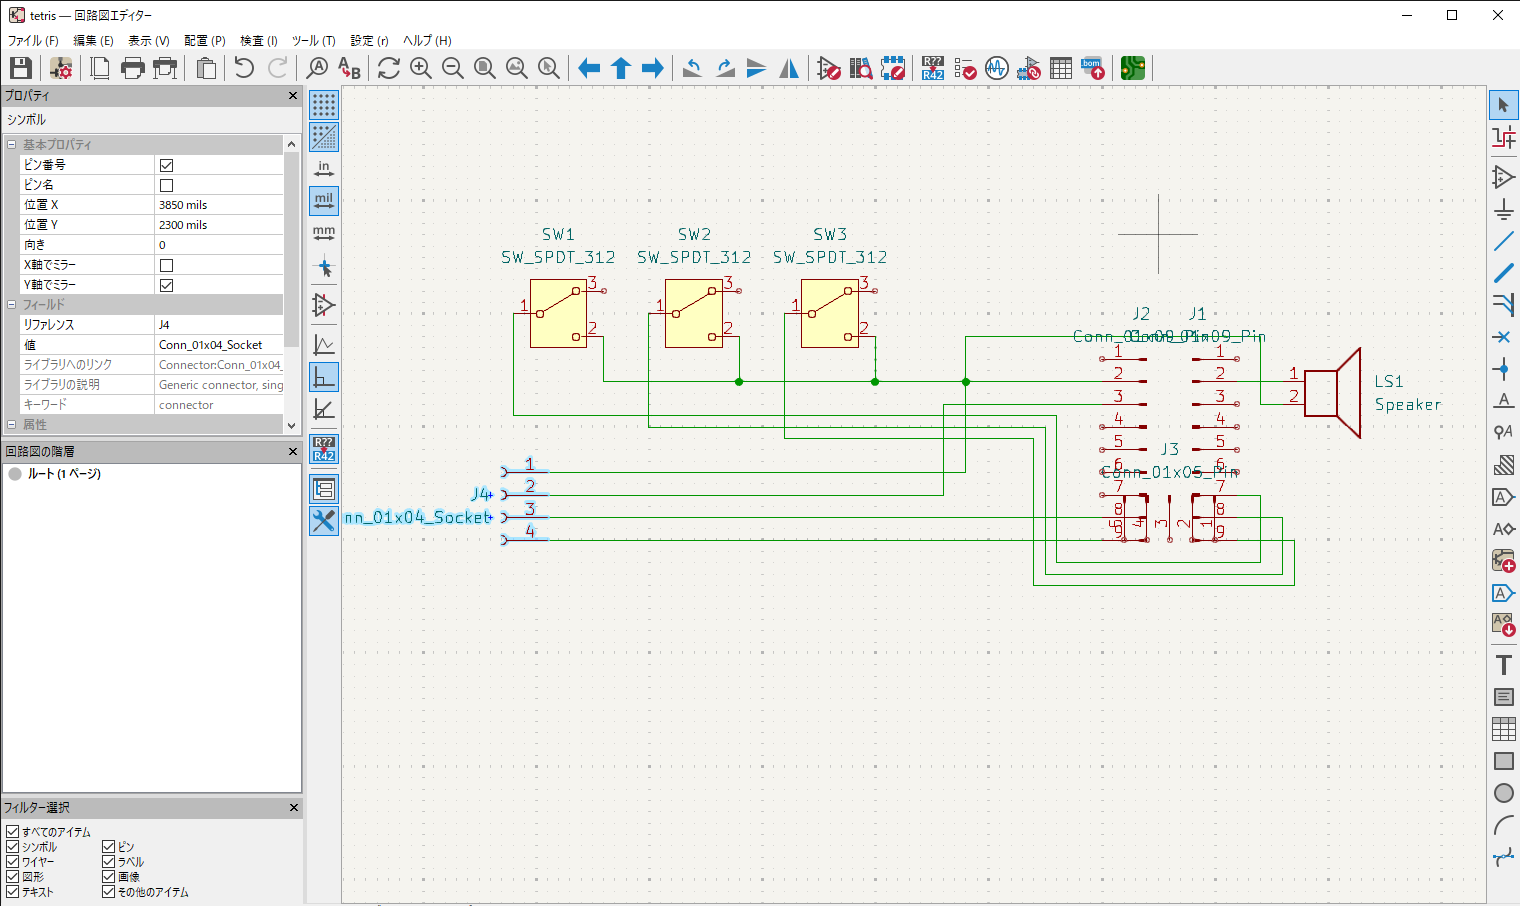Uncheck the ピン番号 checkbox
The height and width of the screenshot is (906, 1520).
point(167,165)
